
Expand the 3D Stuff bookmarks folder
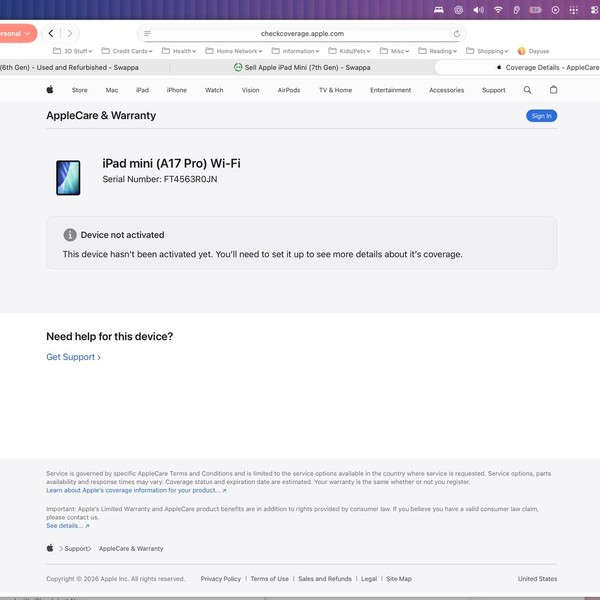(x=73, y=51)
